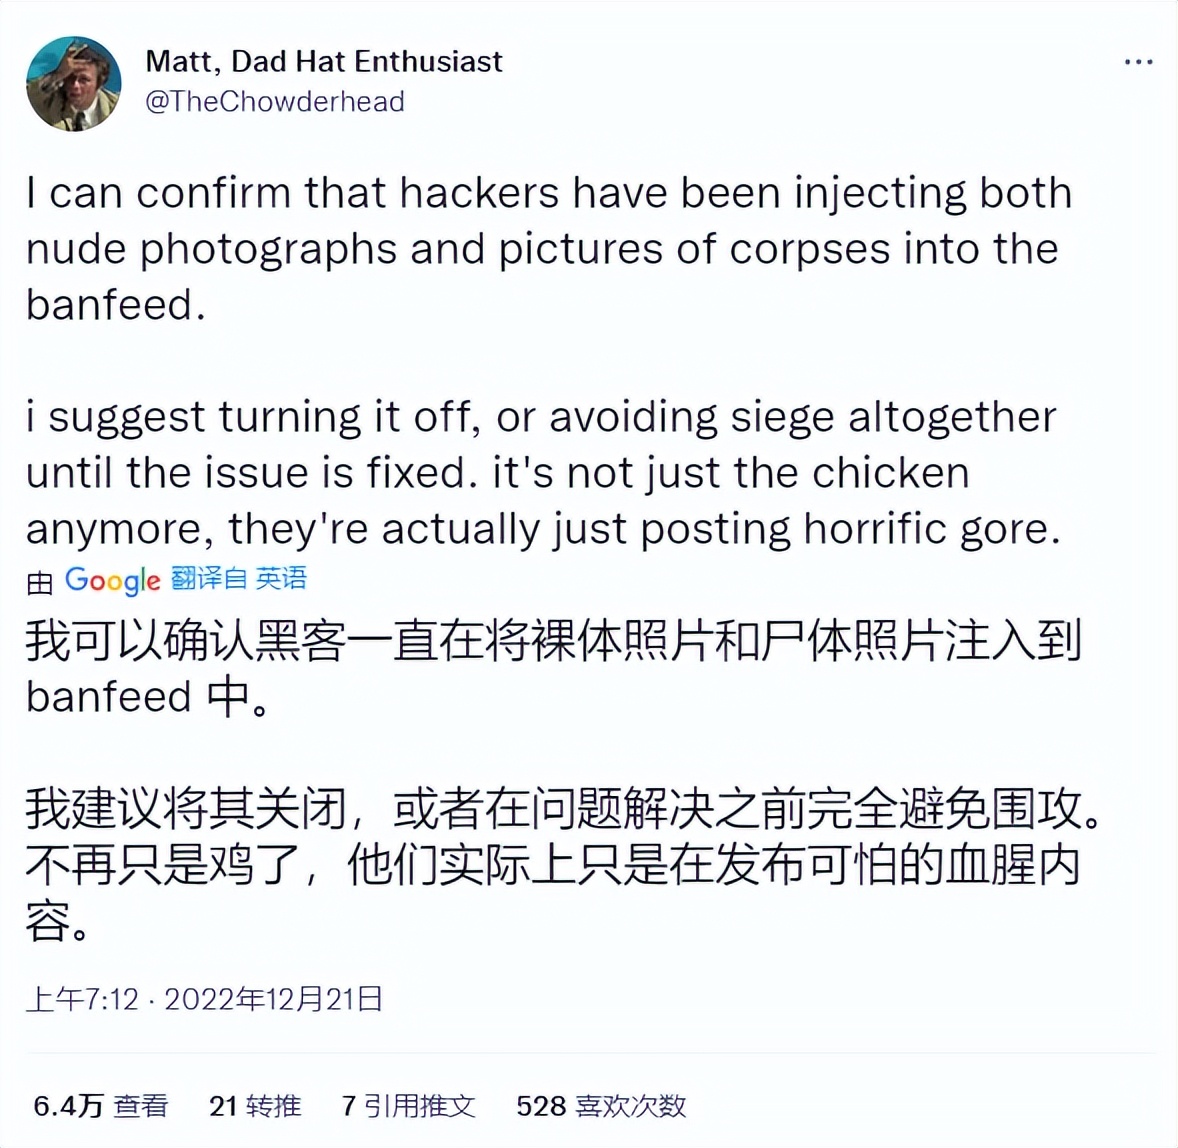1178x1148 pixels.
Task: Open the @TheChowderhead profile handle
Action: (274, 100)
